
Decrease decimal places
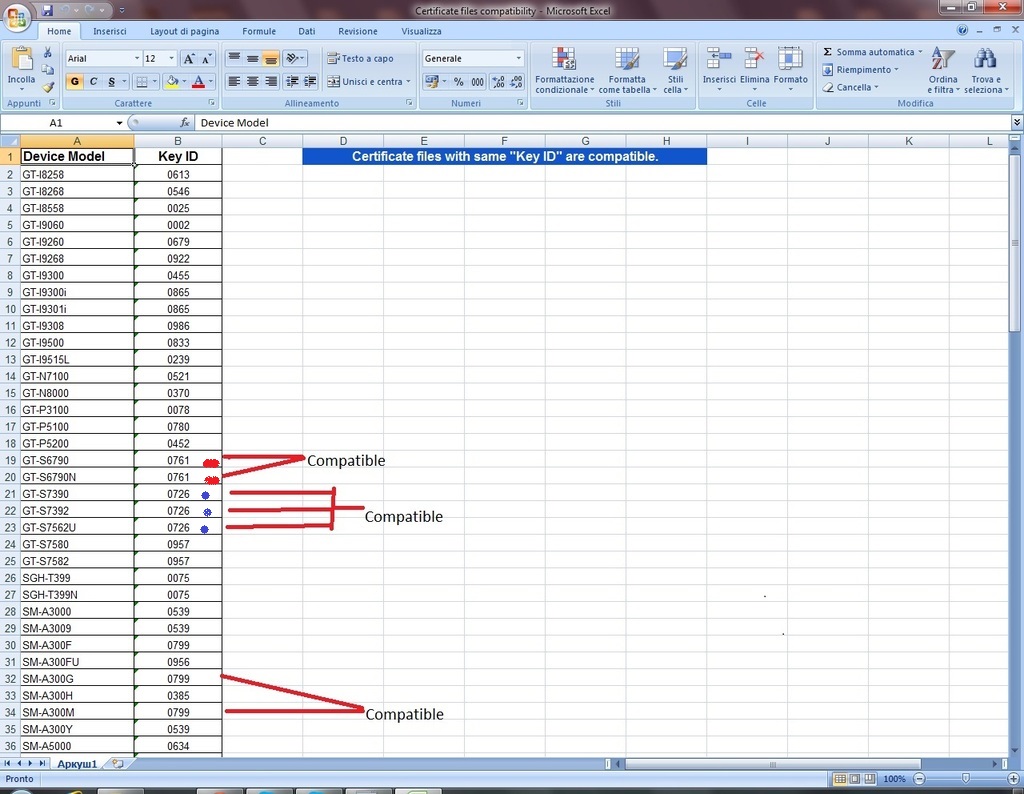click(x=517, y=82)
